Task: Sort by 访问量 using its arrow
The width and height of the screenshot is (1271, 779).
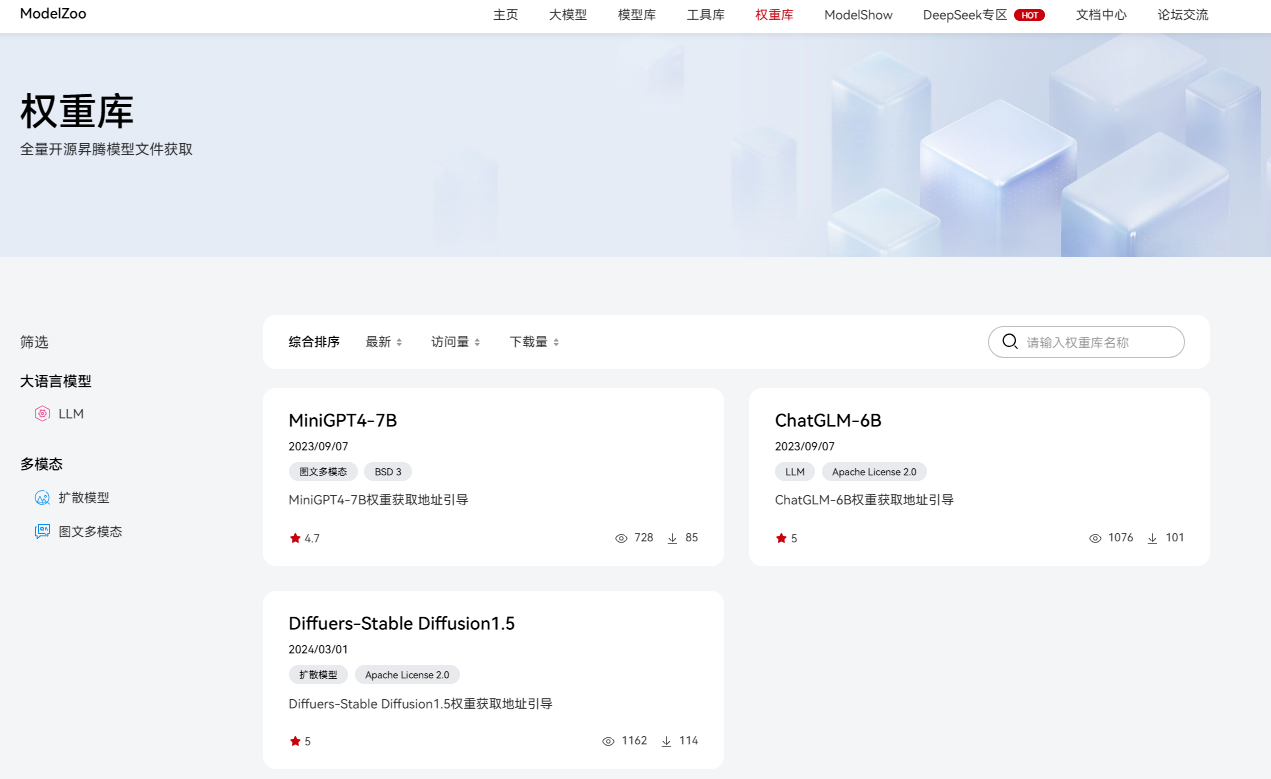Action: coord(477,342)
